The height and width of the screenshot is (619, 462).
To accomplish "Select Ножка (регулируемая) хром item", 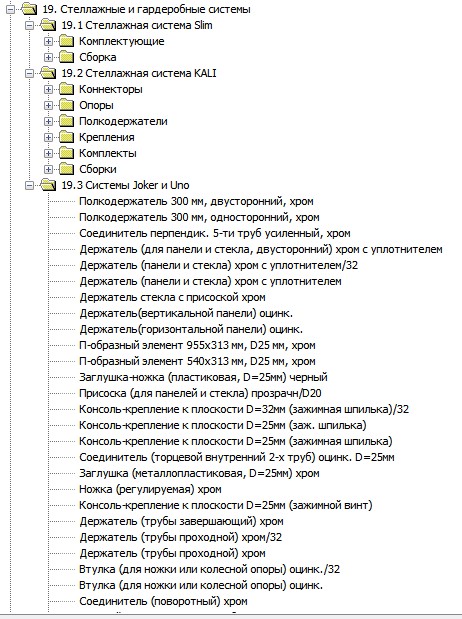I will click(x=150, y=490).
